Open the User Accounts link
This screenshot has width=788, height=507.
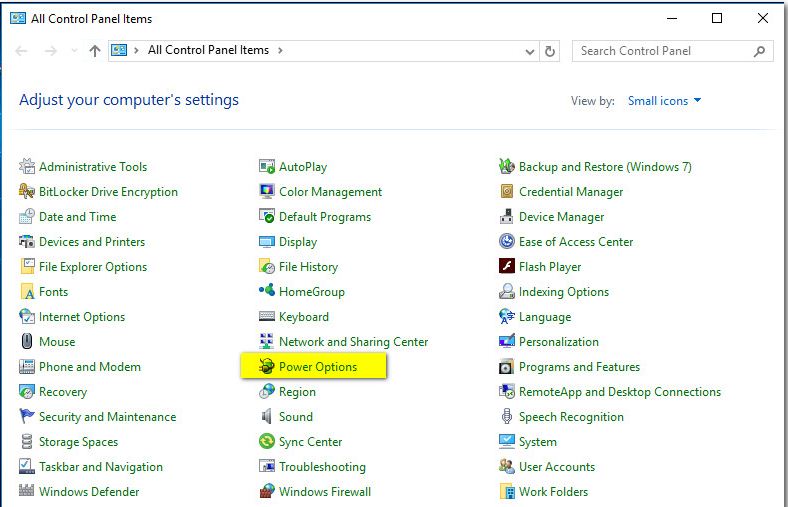tap(557, 467)
